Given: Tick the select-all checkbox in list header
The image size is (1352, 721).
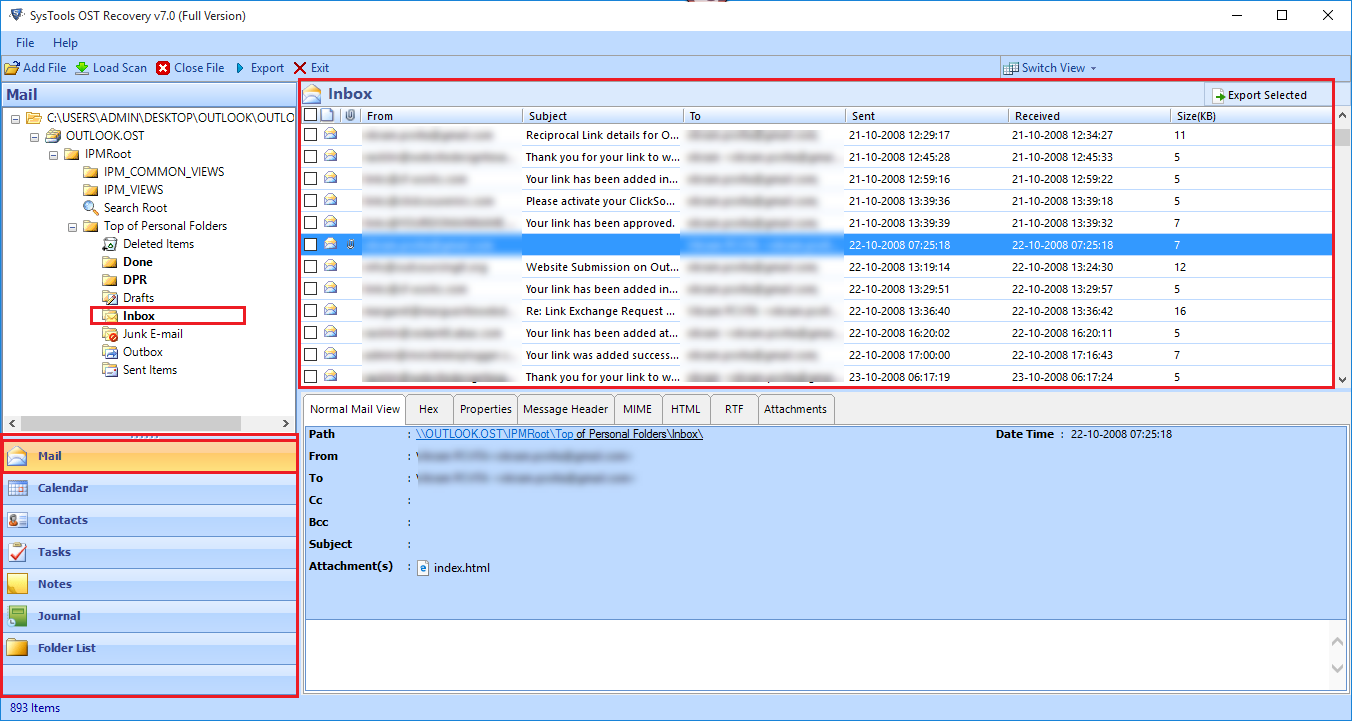Looking at the screenshot, I should click(310, 116).
